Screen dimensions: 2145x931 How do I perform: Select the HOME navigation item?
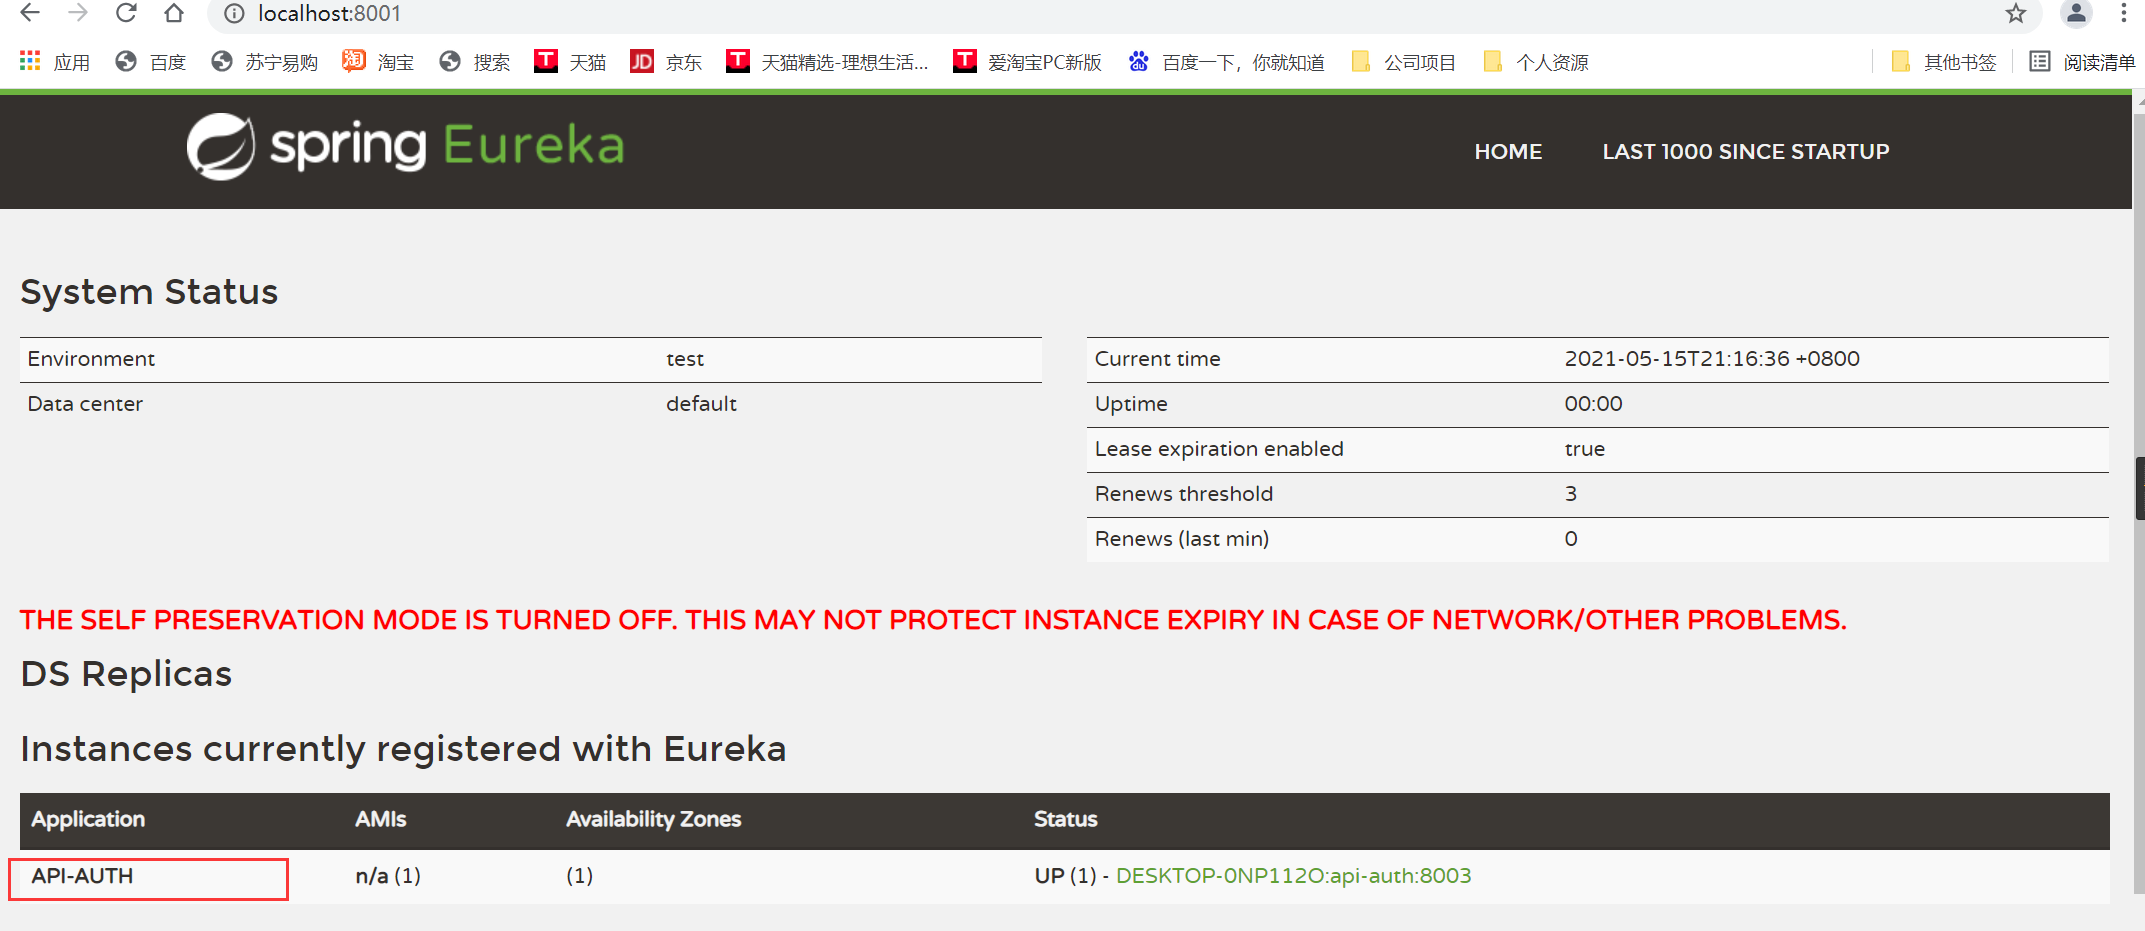[1508, 151]
